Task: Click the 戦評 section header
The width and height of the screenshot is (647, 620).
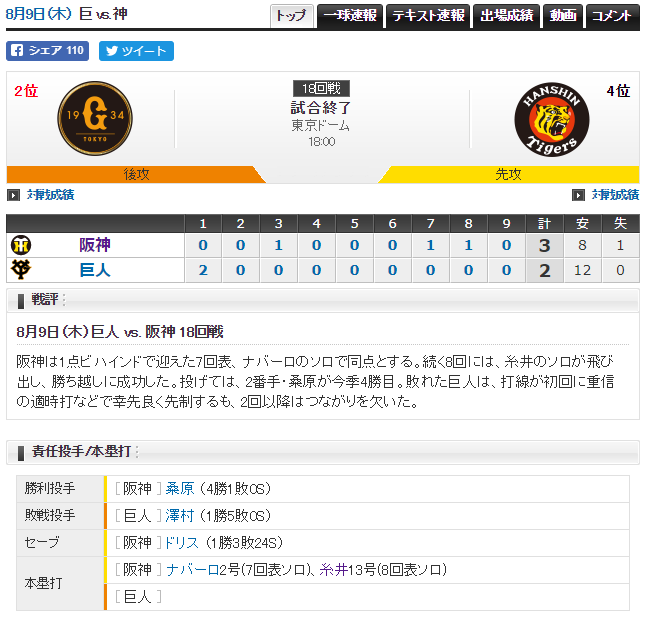Action: (323, 300)
